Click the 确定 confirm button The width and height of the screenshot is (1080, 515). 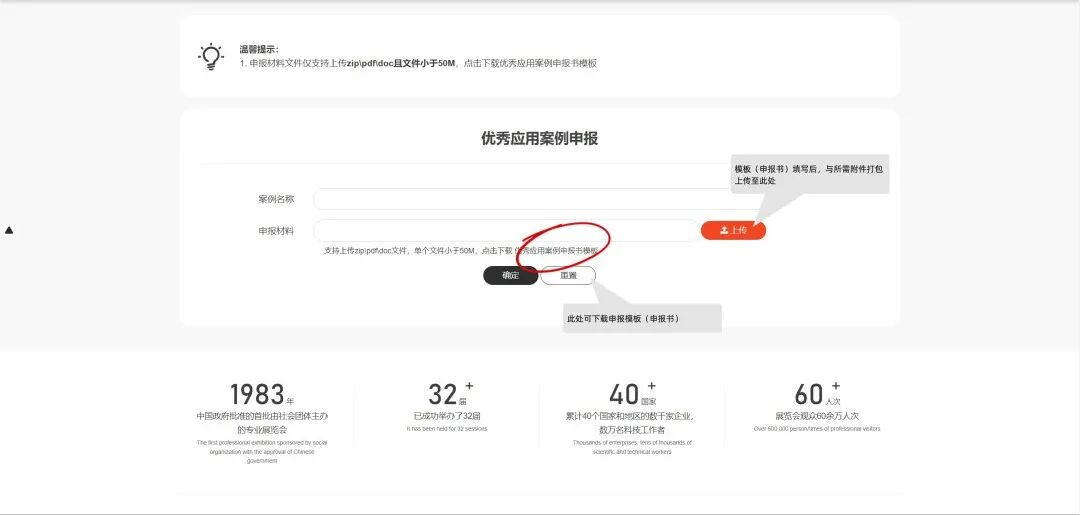(x=510, y=275)
